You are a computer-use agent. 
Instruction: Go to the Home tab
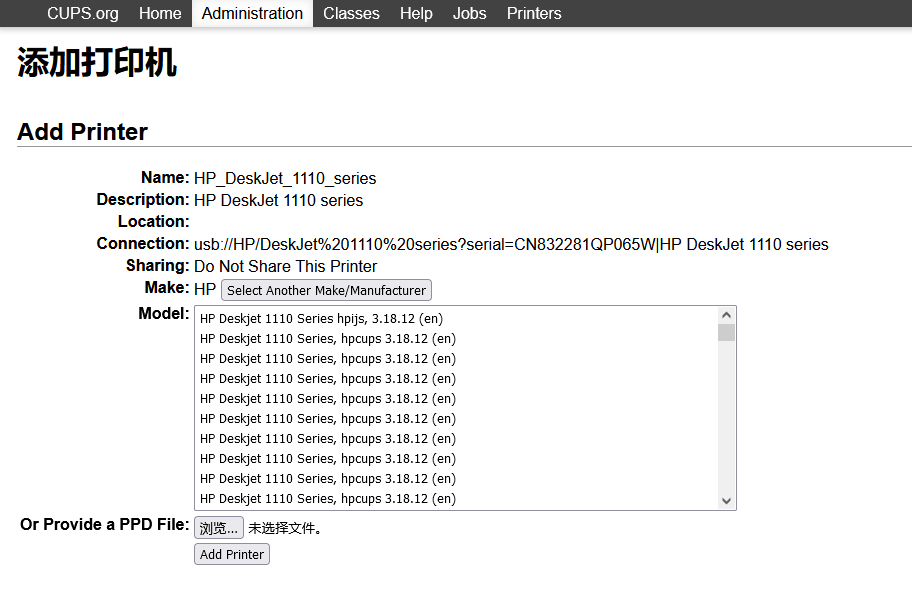(x=160, y=13)
